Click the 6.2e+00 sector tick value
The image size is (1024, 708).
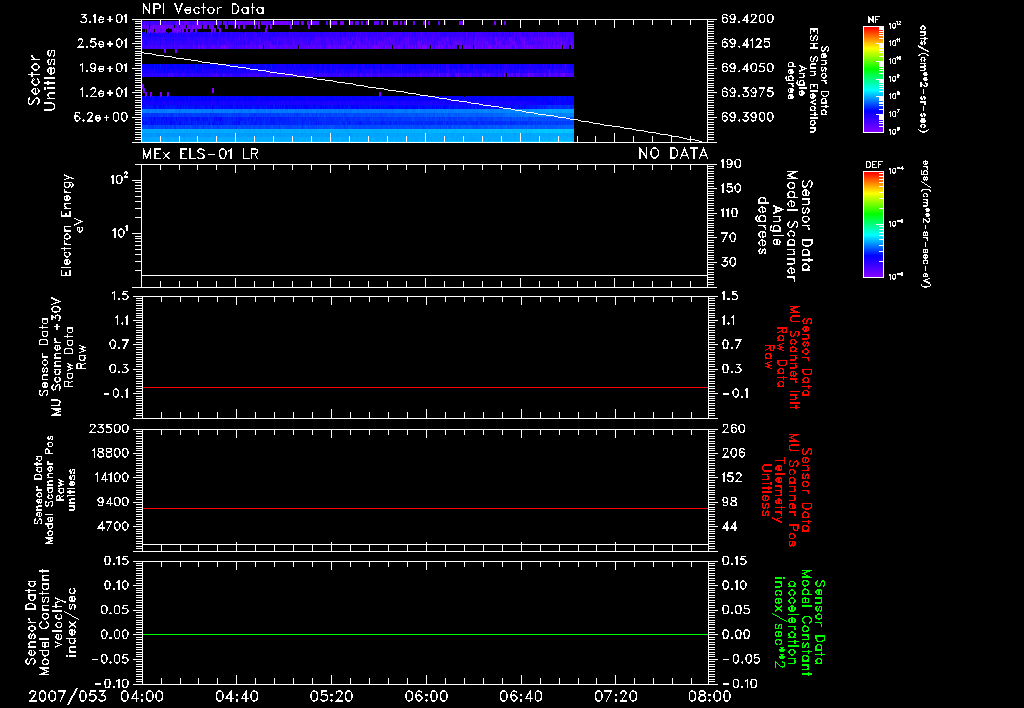(103, 117)
